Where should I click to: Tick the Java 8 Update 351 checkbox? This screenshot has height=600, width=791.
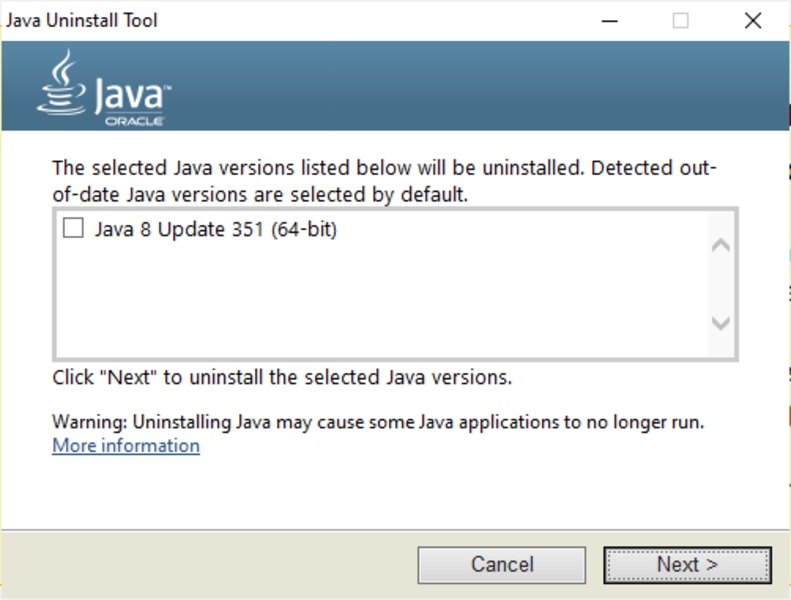coord(73,228)
